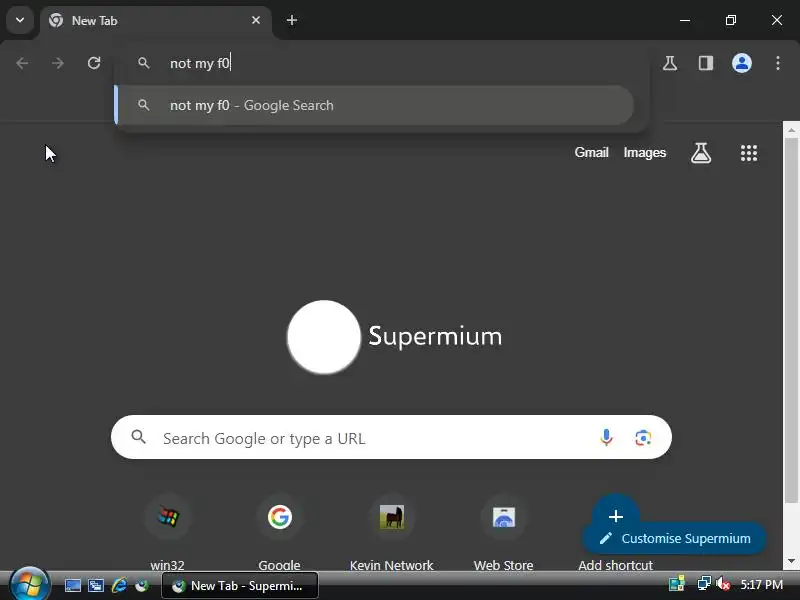Select 'New Tab - Supermi...' taskbar button
Viewport: 800px width, 600px height.
240,586
